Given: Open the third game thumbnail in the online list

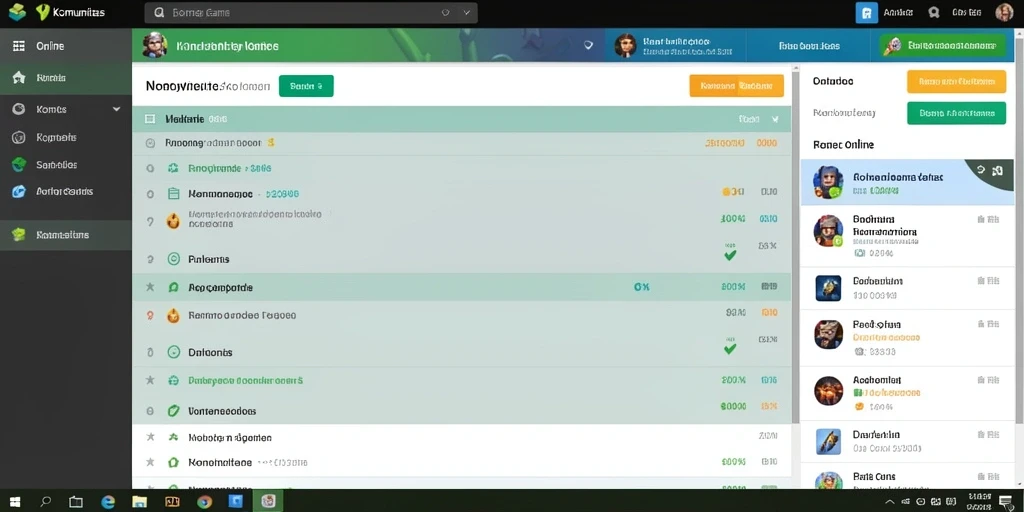Looking at the screenshot, I should pos(828,288).
